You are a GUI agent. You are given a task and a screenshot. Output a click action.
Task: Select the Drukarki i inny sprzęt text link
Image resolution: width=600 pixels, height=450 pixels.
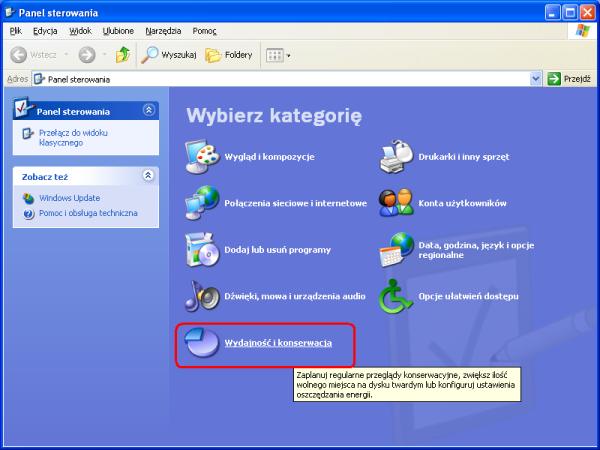coord(464,157)
